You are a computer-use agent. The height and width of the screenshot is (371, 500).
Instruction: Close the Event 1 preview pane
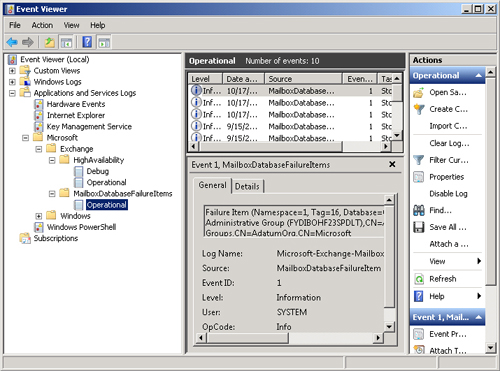[x=392, y=164]
